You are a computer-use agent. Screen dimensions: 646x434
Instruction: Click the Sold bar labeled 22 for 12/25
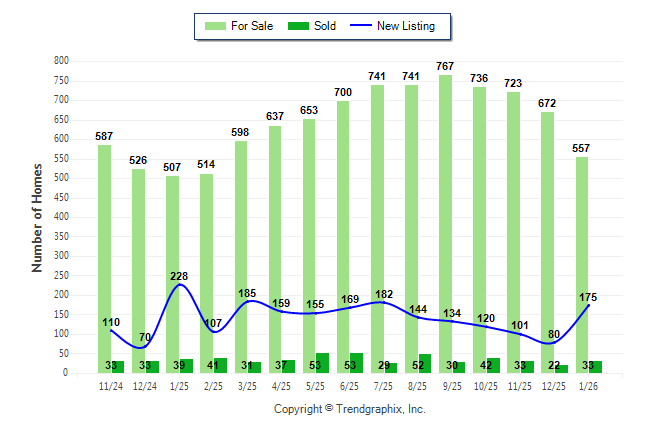pos(561,369)
